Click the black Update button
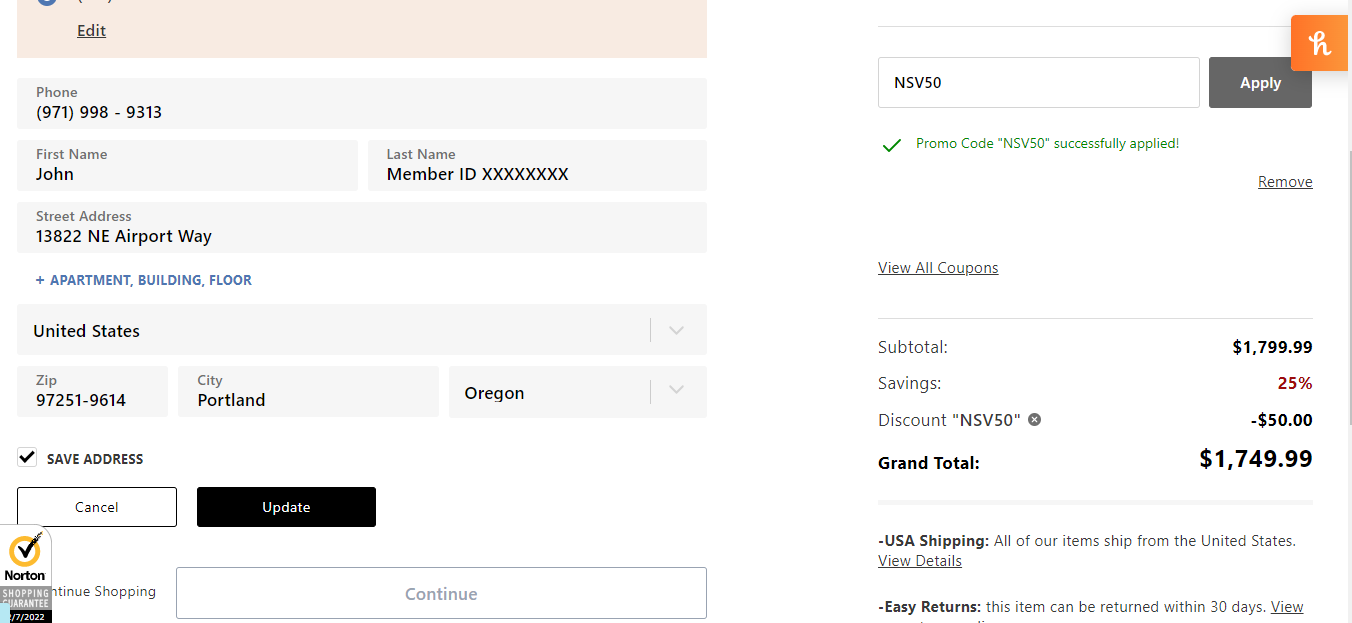Screen dimensions: 1352x623 286,507
